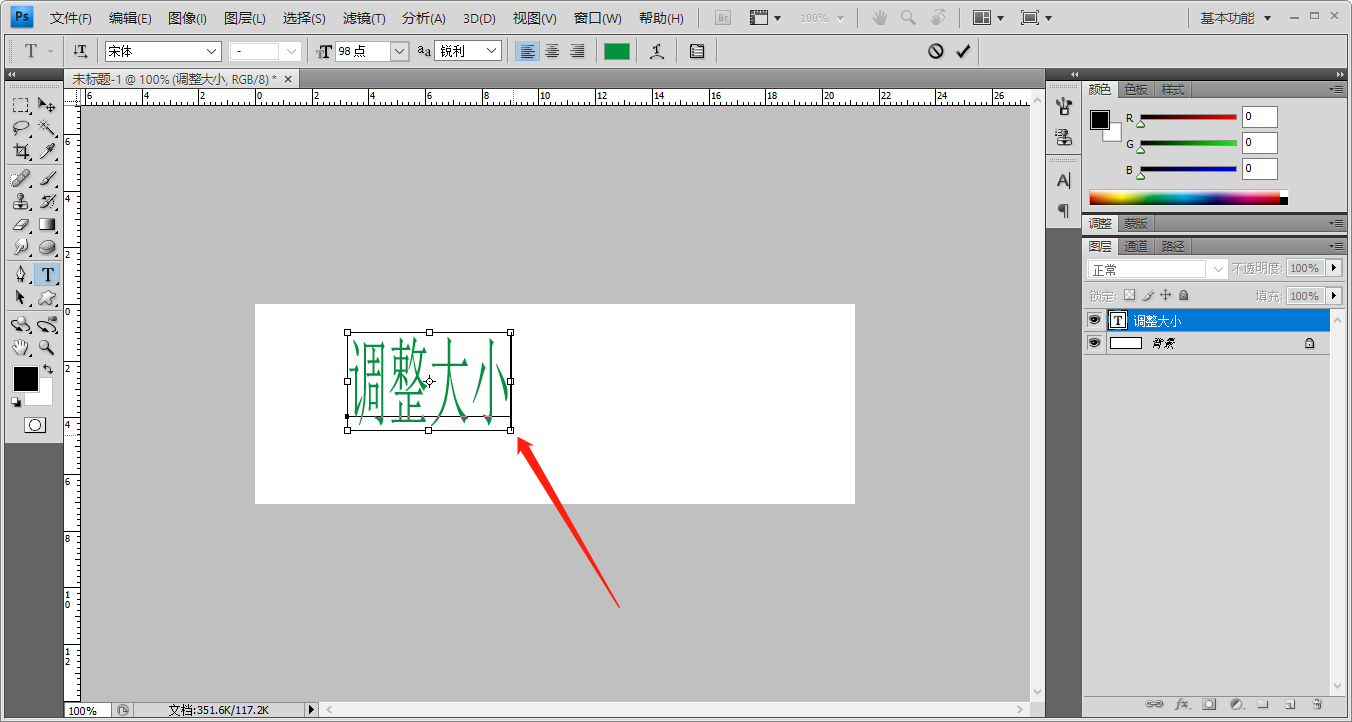Click the zoom percentage field in the status bar

pyautogui.click(x=85, y=710)
